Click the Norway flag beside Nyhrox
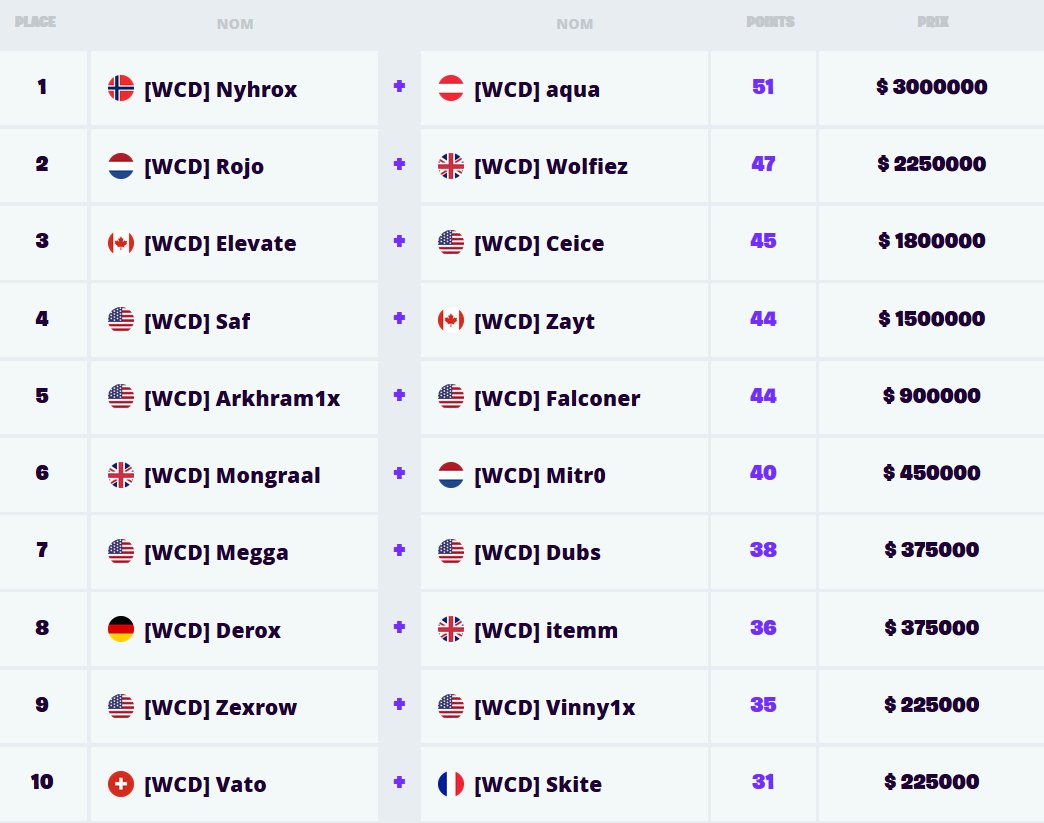 (x=121, y=88)
